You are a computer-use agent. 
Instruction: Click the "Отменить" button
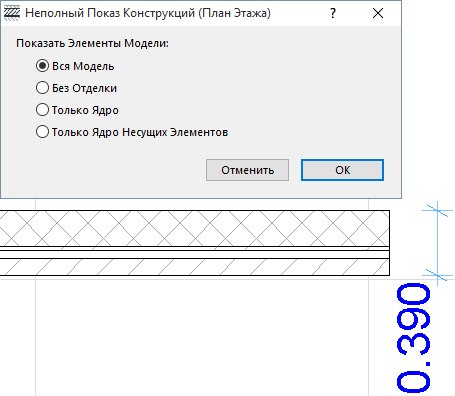247,170
